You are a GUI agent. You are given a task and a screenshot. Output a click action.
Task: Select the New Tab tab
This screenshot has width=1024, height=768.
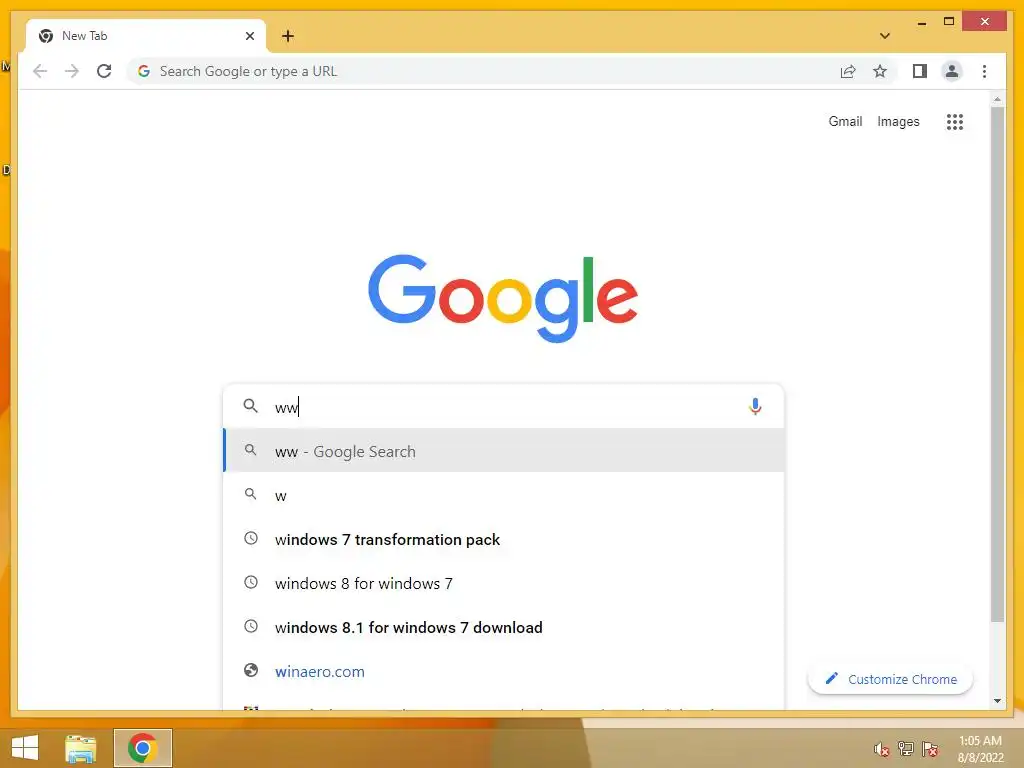point(145,36)
